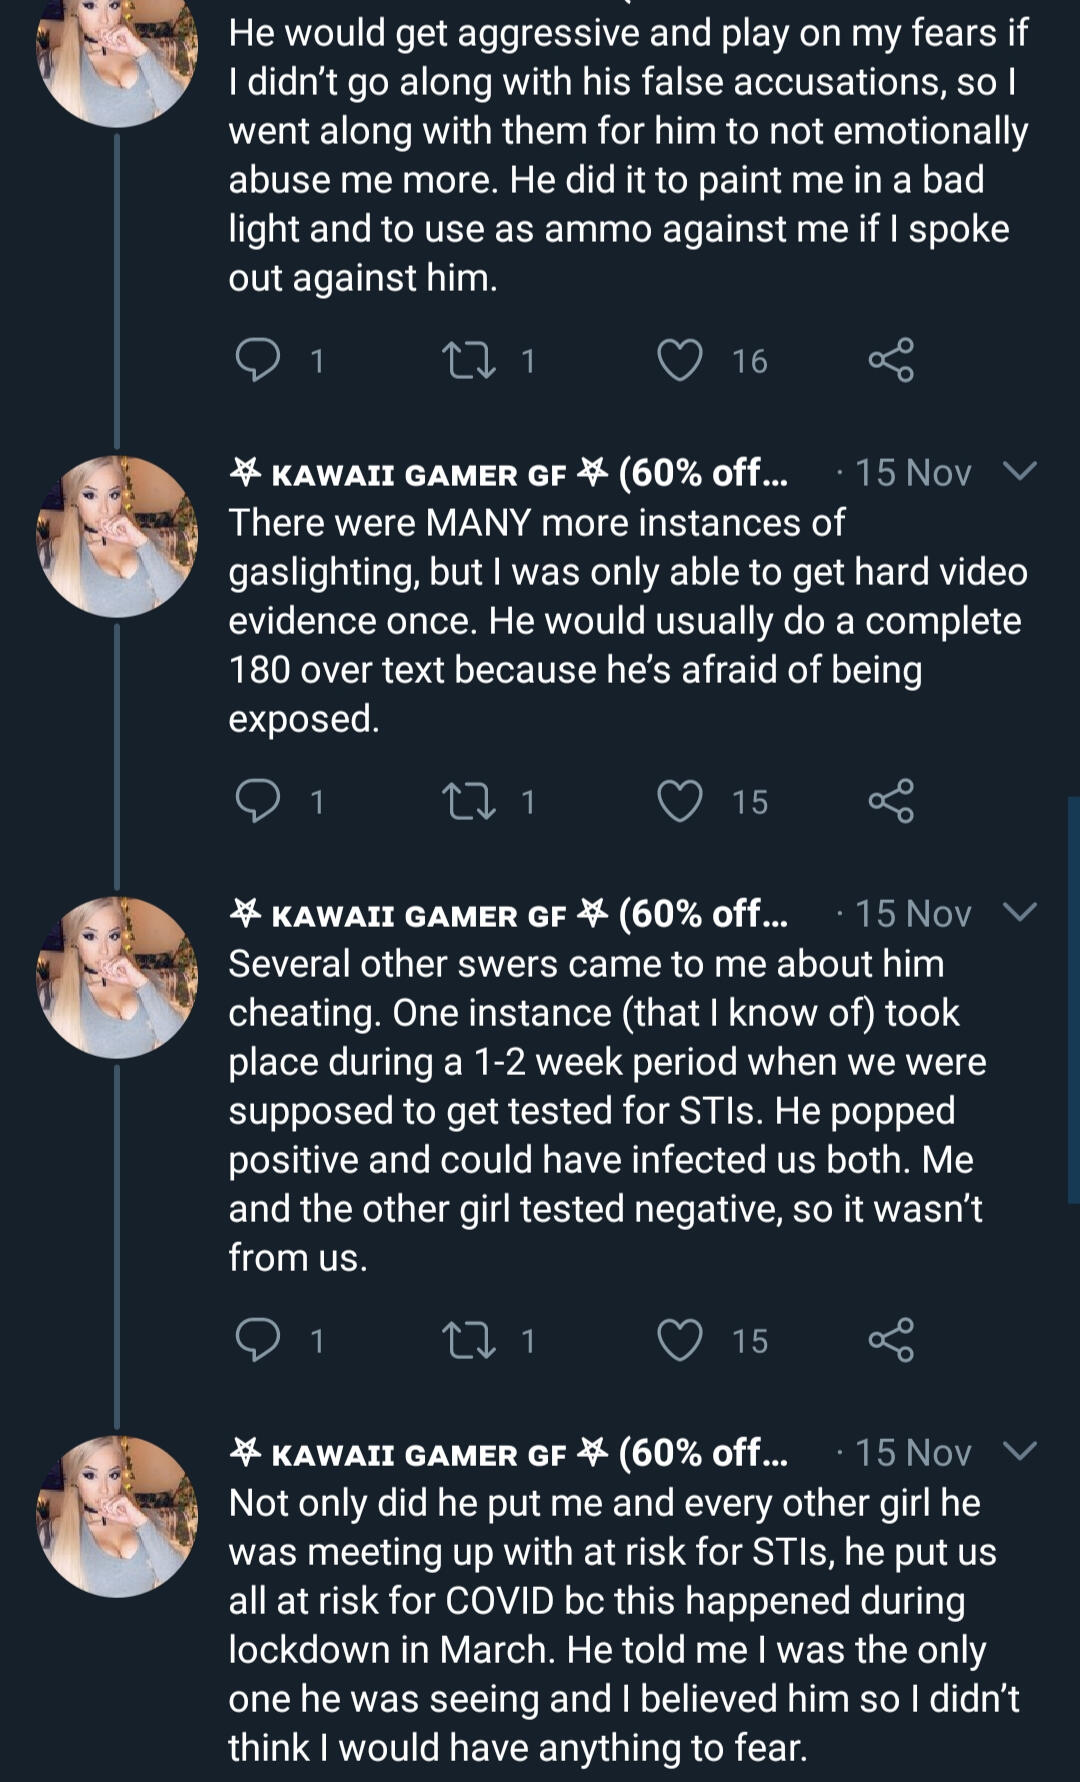Screen dimensions: 1080x1782
Task: Retweet the tweet about false accusations
Action: click(x=469, y=361)
